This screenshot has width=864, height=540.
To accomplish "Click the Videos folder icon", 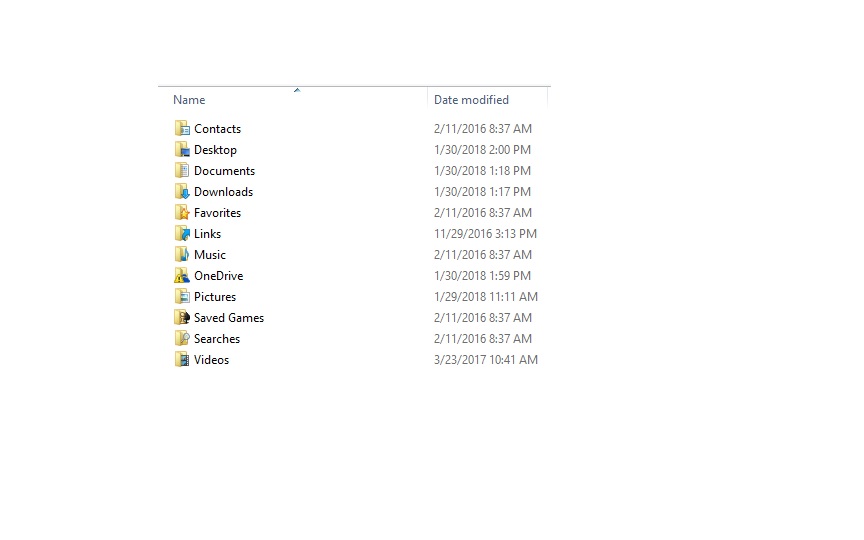I will click(x=182, y=359).
